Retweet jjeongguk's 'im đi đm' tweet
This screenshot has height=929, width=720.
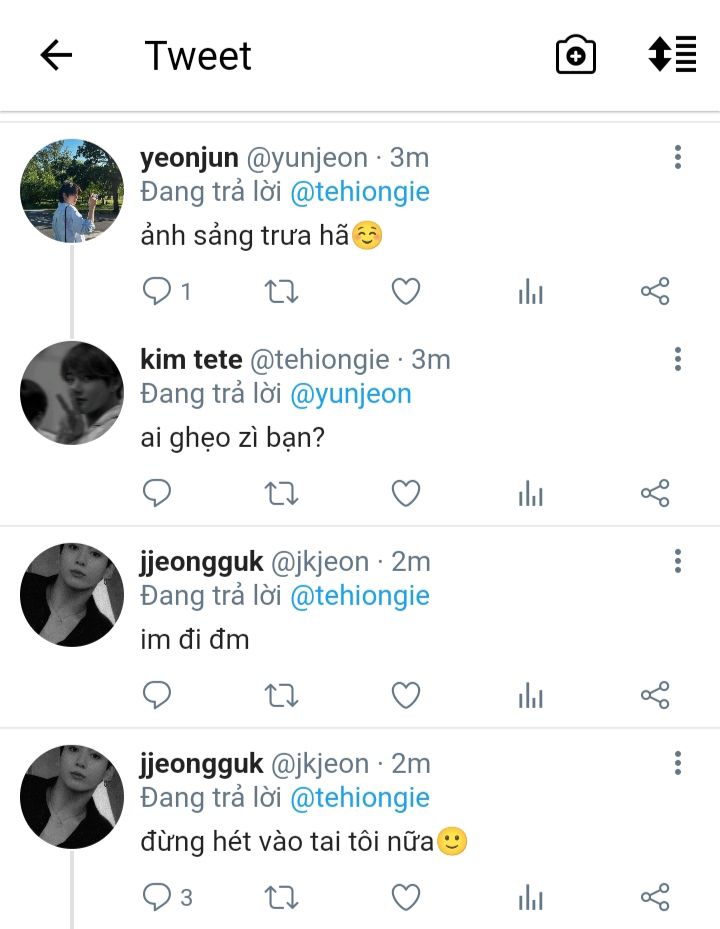click(281, 695)
